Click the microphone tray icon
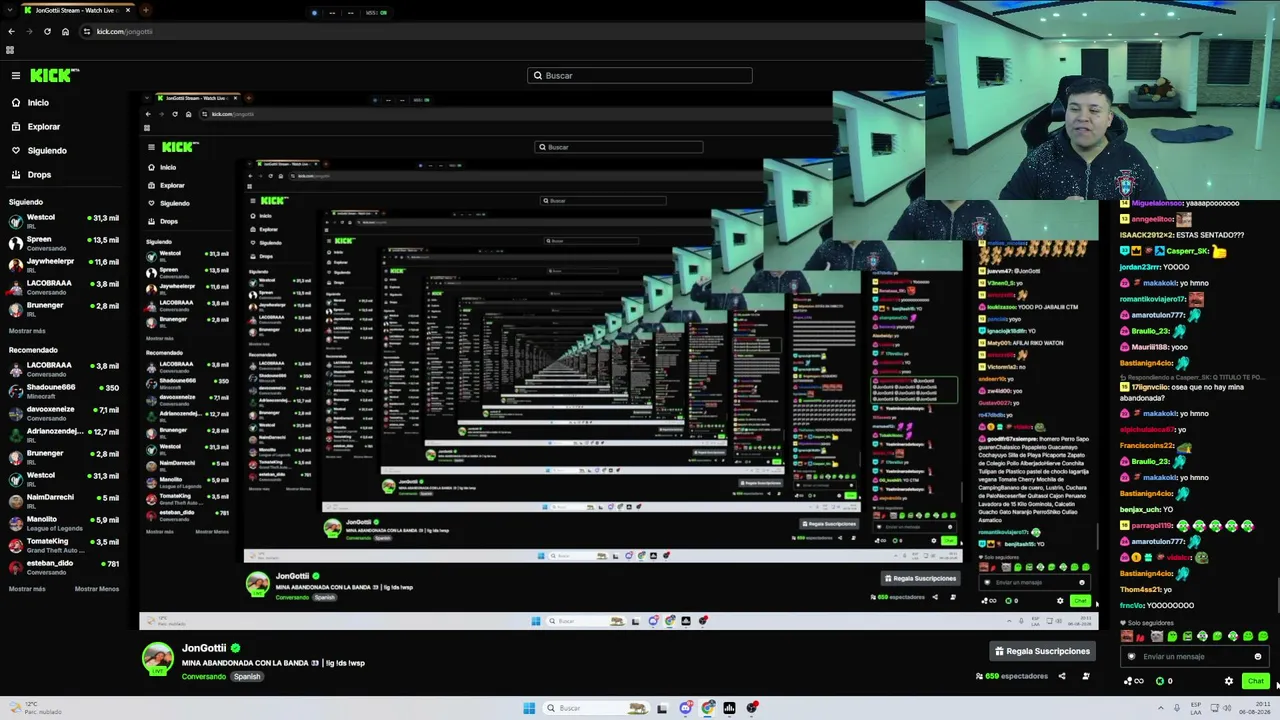Image resolution: width=1280 pixels, height=720 pixels. [1176, 708]
